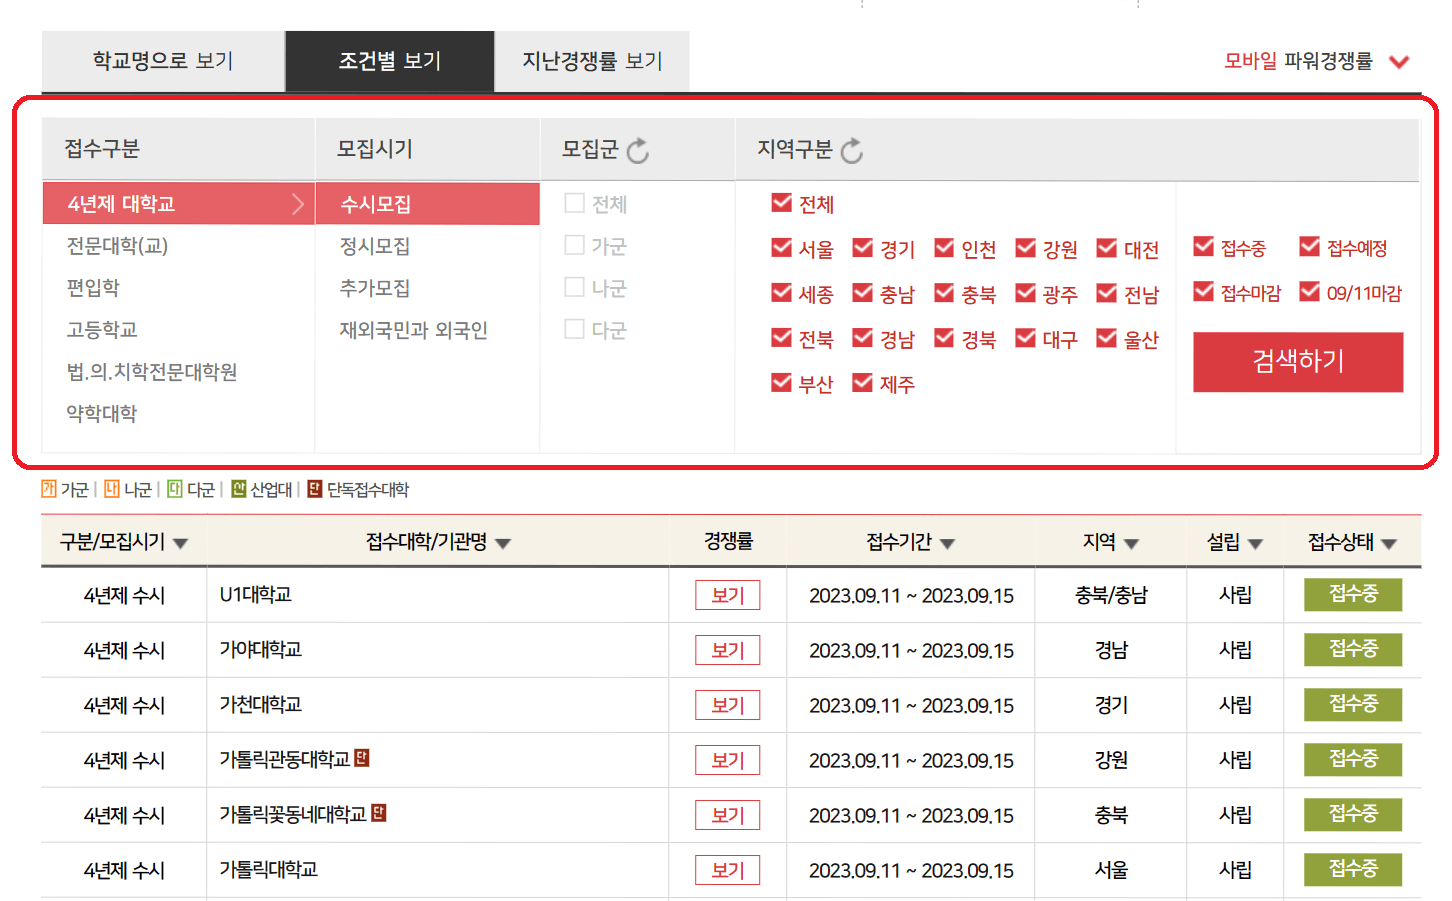Uncheck the 서울 region checkbox
This screenshot has width=1452, height=901.
781,248
